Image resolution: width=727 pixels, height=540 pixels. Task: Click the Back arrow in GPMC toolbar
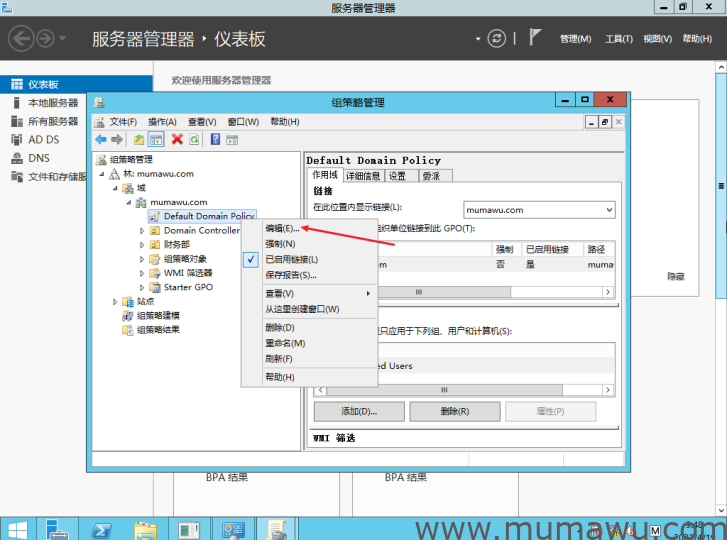point(101,140)
